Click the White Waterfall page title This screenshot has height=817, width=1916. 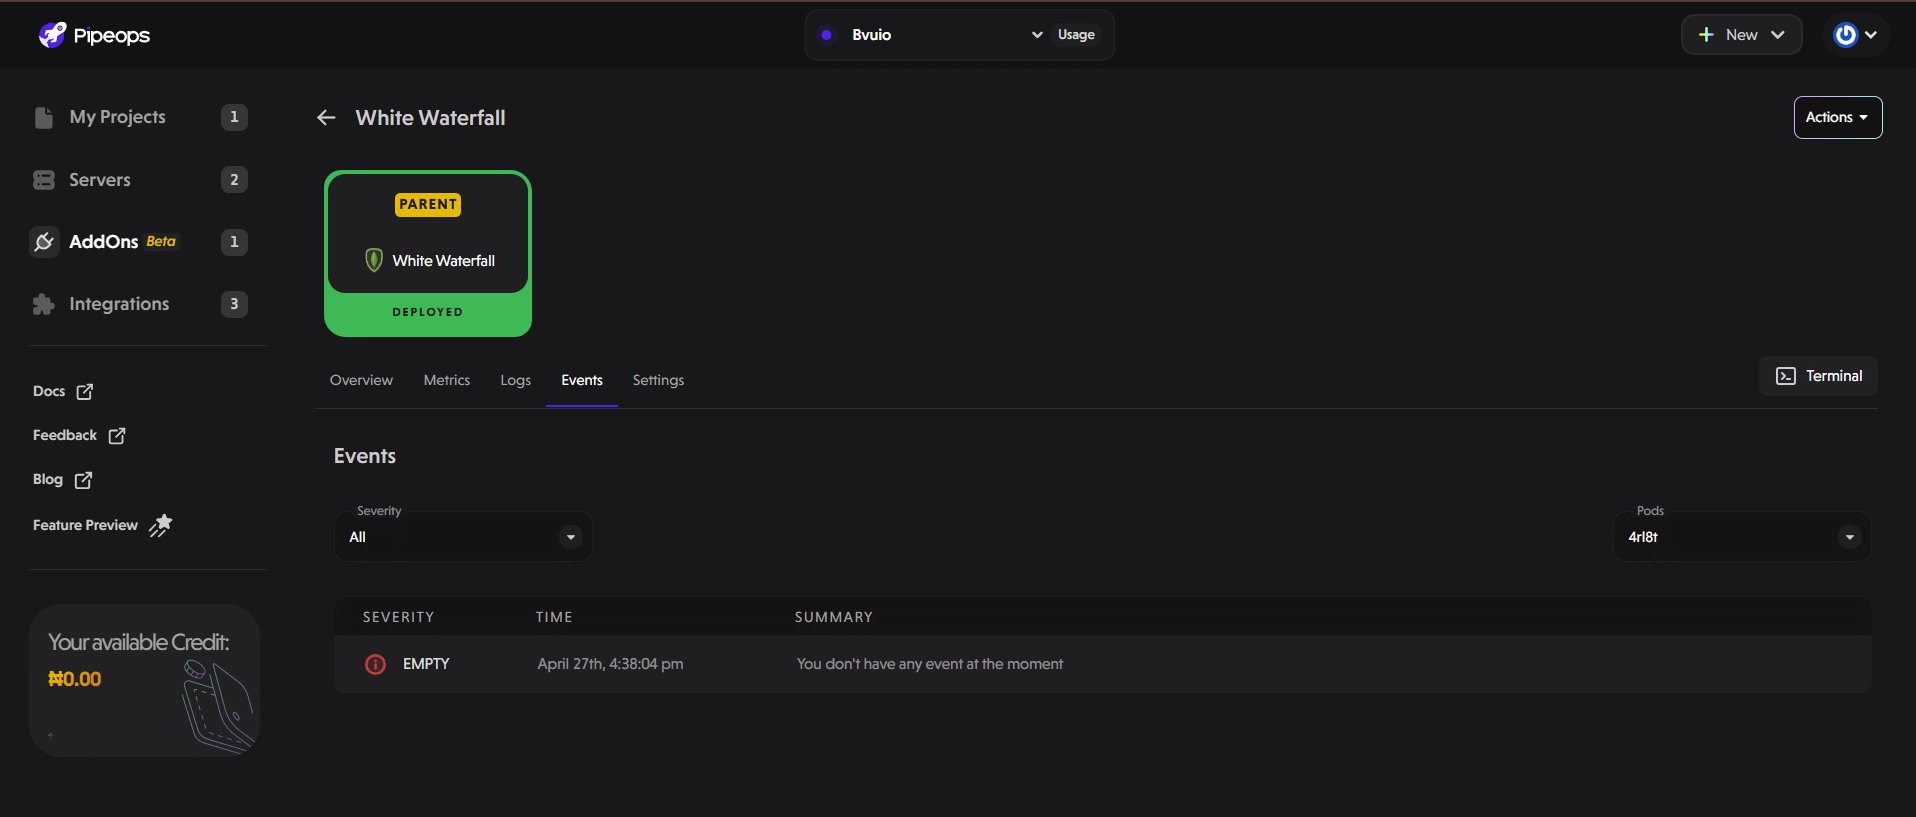[430, 118]
